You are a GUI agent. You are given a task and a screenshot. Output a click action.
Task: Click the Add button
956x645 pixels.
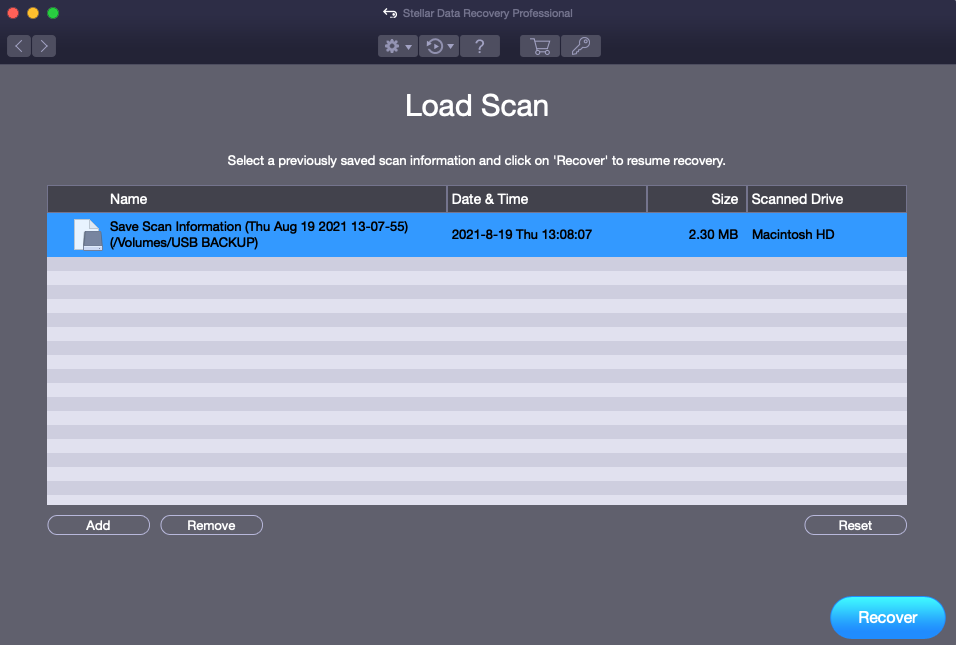(98, 525)
